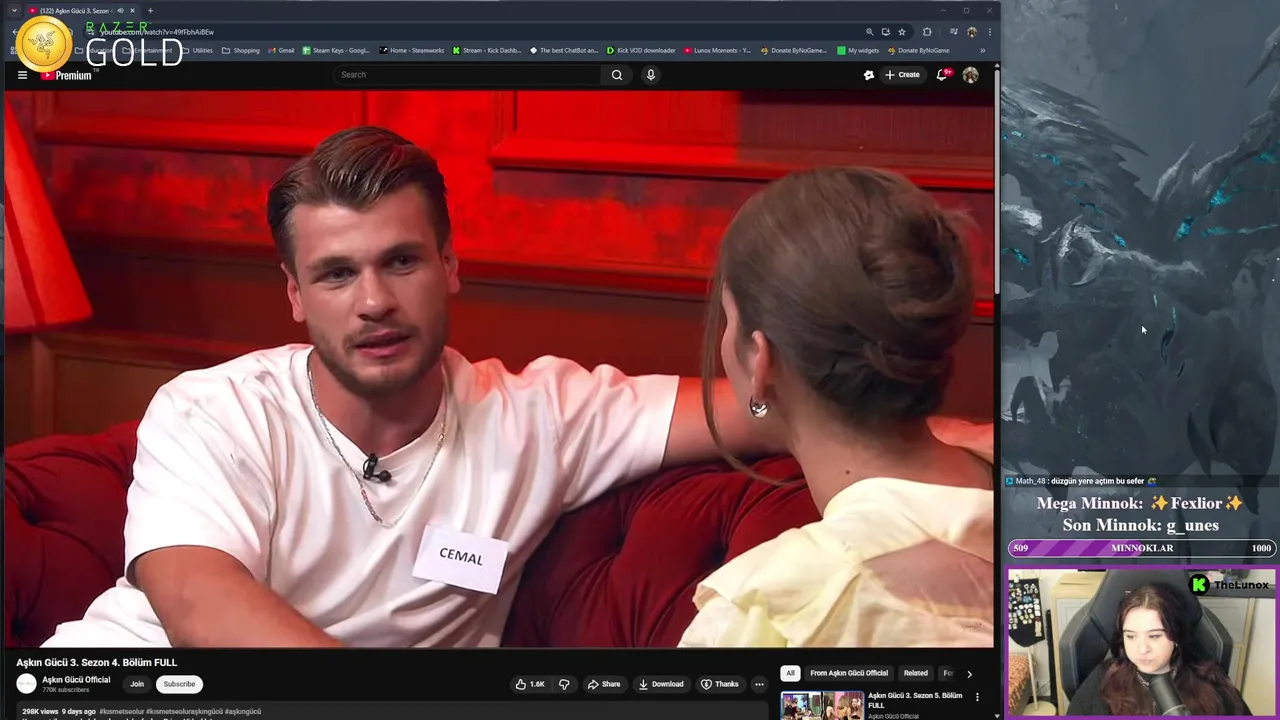Open a new browser tab
This screenshot has height=720, width=1280.
click(150, 11)
